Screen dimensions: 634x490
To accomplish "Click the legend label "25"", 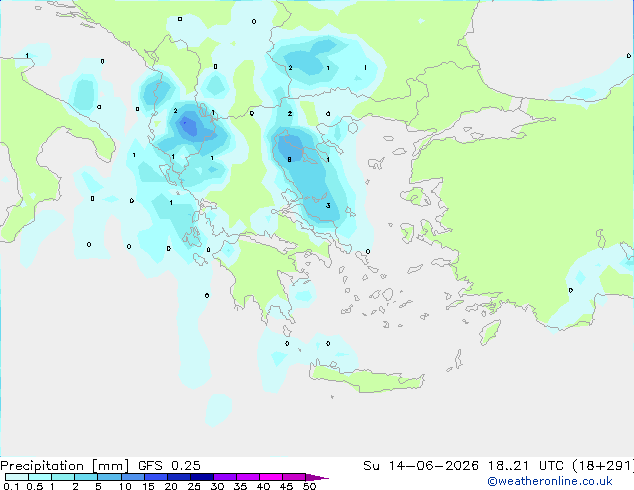I will [194, 486].
